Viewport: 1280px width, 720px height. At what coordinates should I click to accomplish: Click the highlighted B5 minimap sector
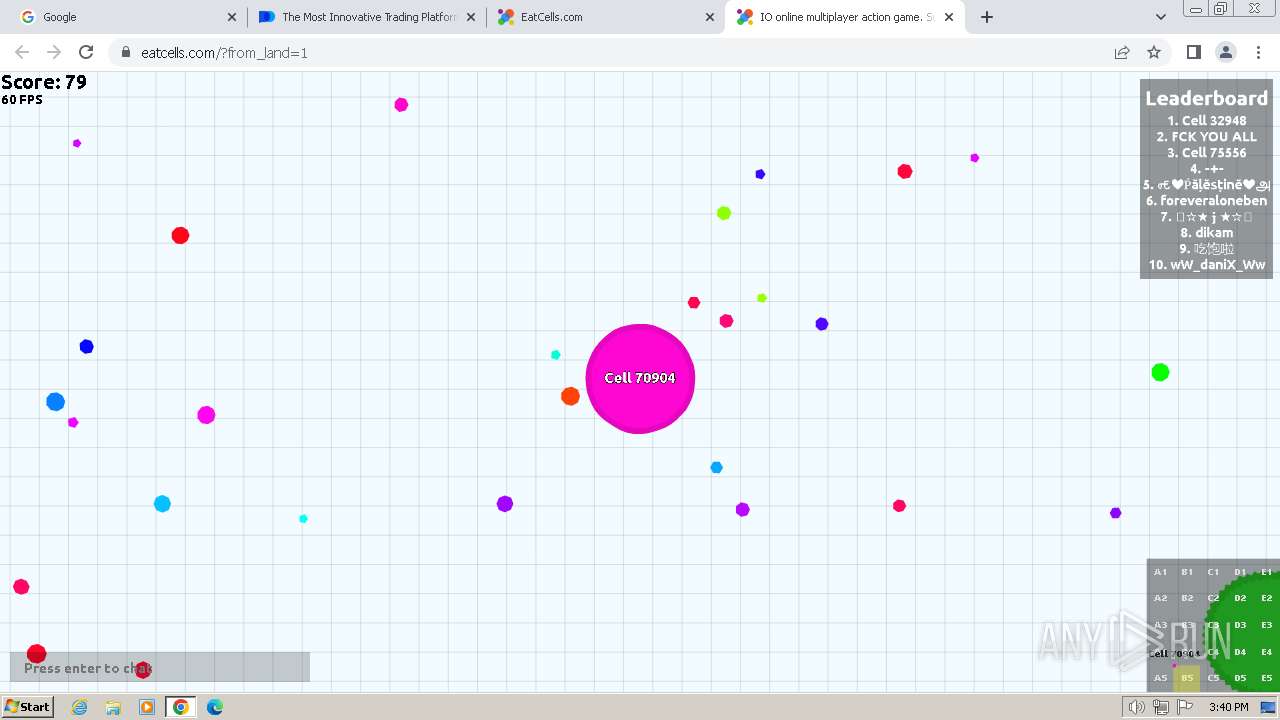pos(1187,678)
